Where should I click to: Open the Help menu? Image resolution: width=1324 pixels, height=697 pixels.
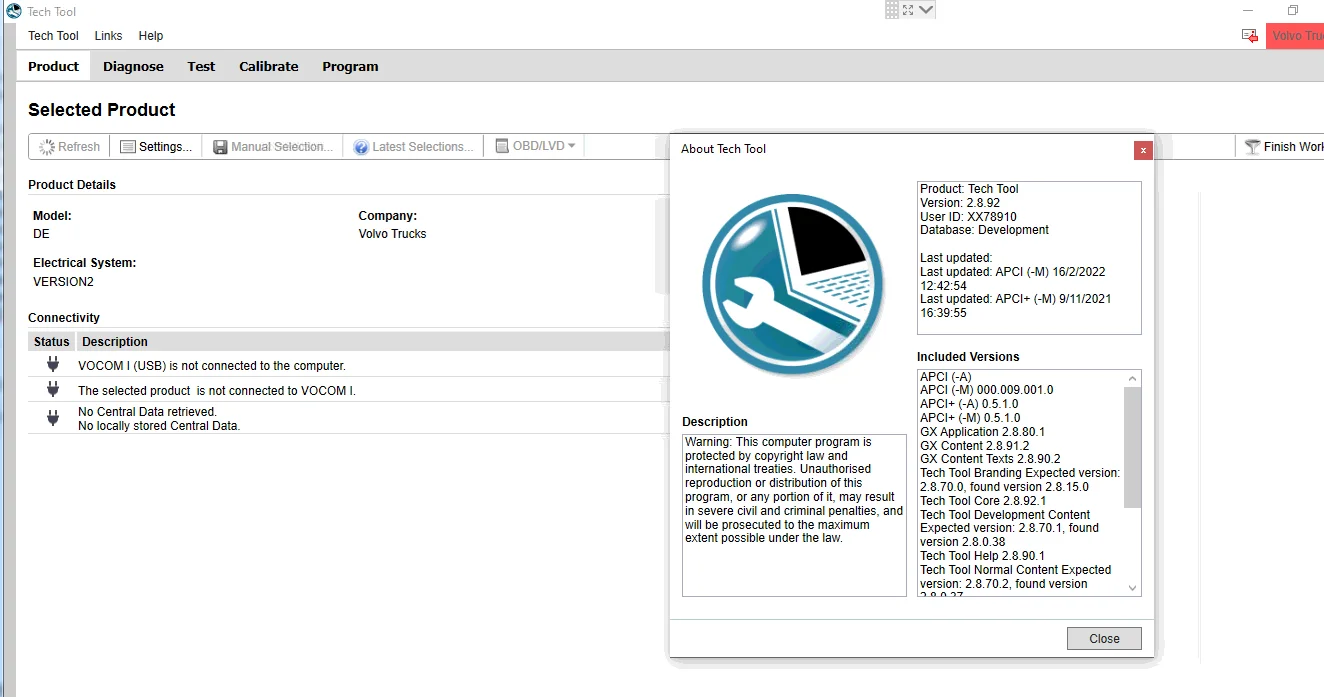151,36
